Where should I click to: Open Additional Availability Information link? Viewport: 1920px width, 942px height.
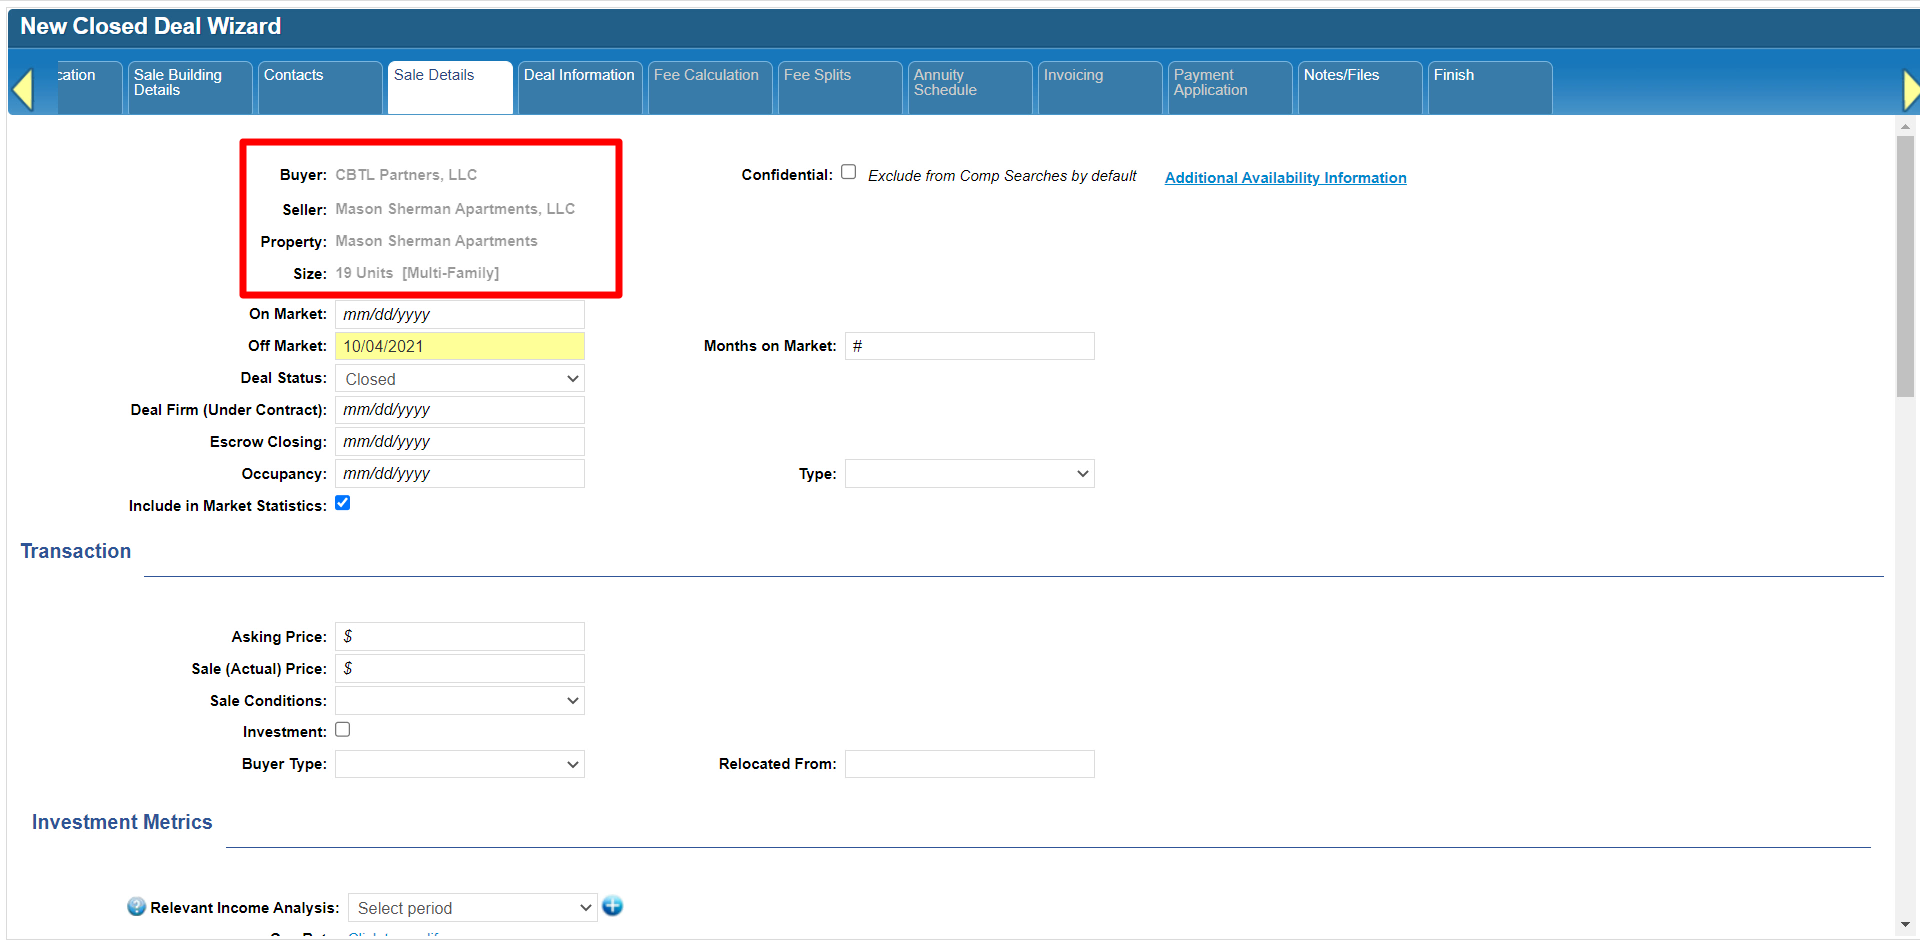pos(1285,178)
